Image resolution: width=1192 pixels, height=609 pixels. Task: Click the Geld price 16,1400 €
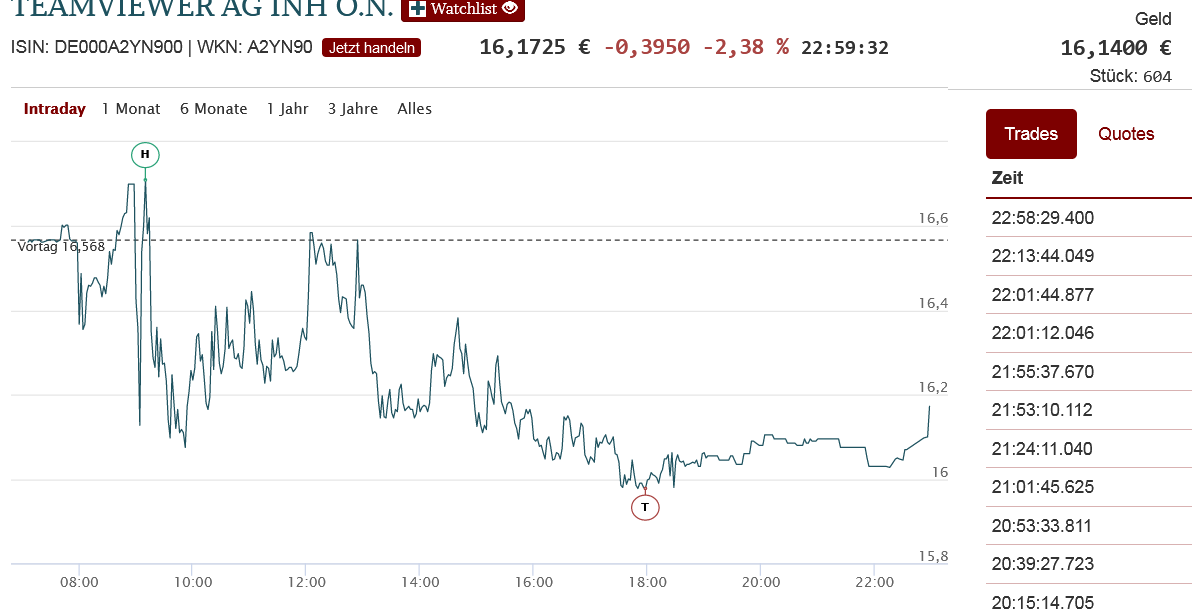point(1115,47)
